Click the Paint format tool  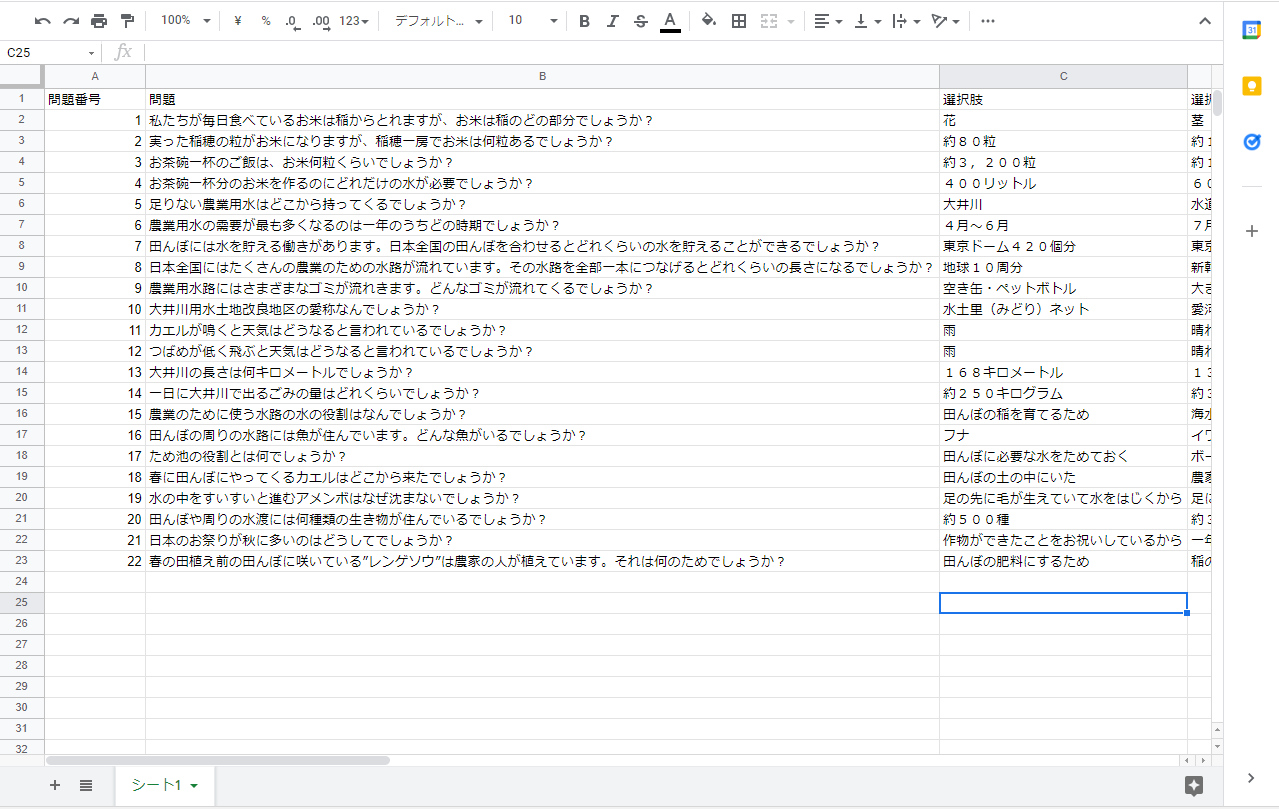(x=128, y=20)
